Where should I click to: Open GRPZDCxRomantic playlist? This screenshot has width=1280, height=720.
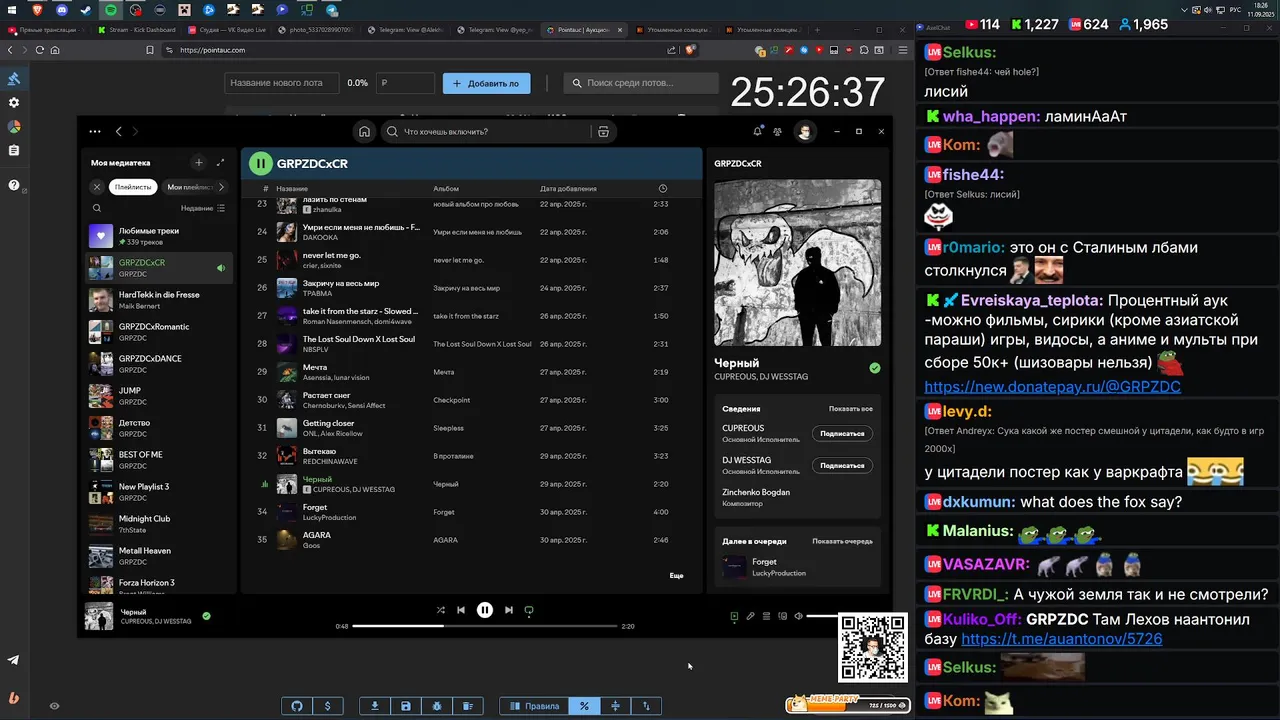tap(160, 332)
